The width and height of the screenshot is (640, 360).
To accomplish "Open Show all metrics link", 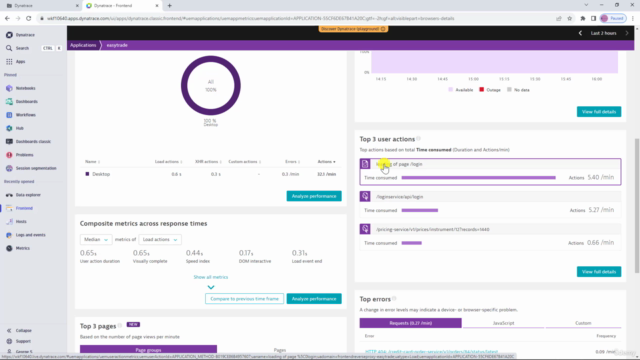I will click(x=211, y=277).
